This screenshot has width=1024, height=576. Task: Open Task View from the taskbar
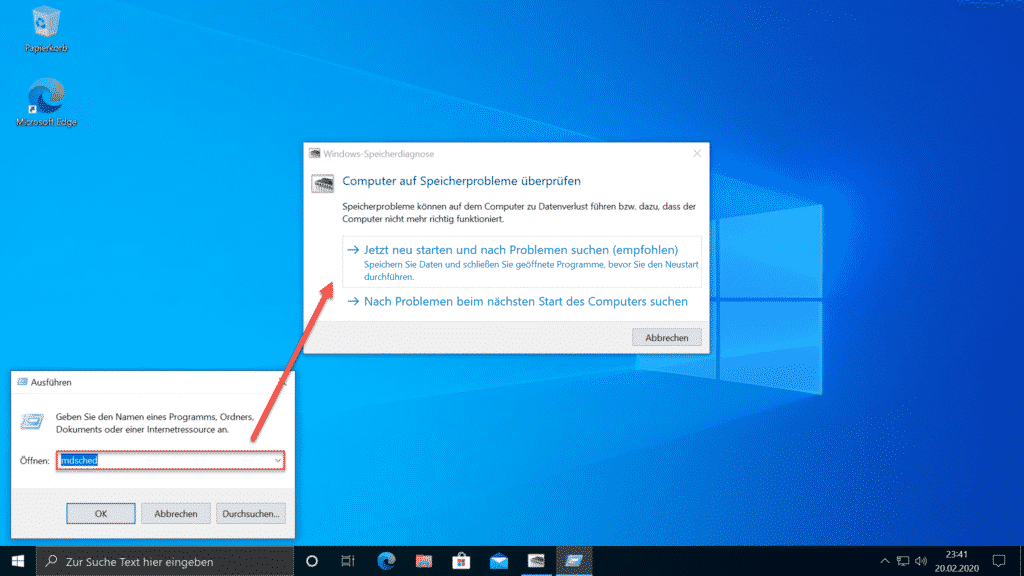point(348,561)
